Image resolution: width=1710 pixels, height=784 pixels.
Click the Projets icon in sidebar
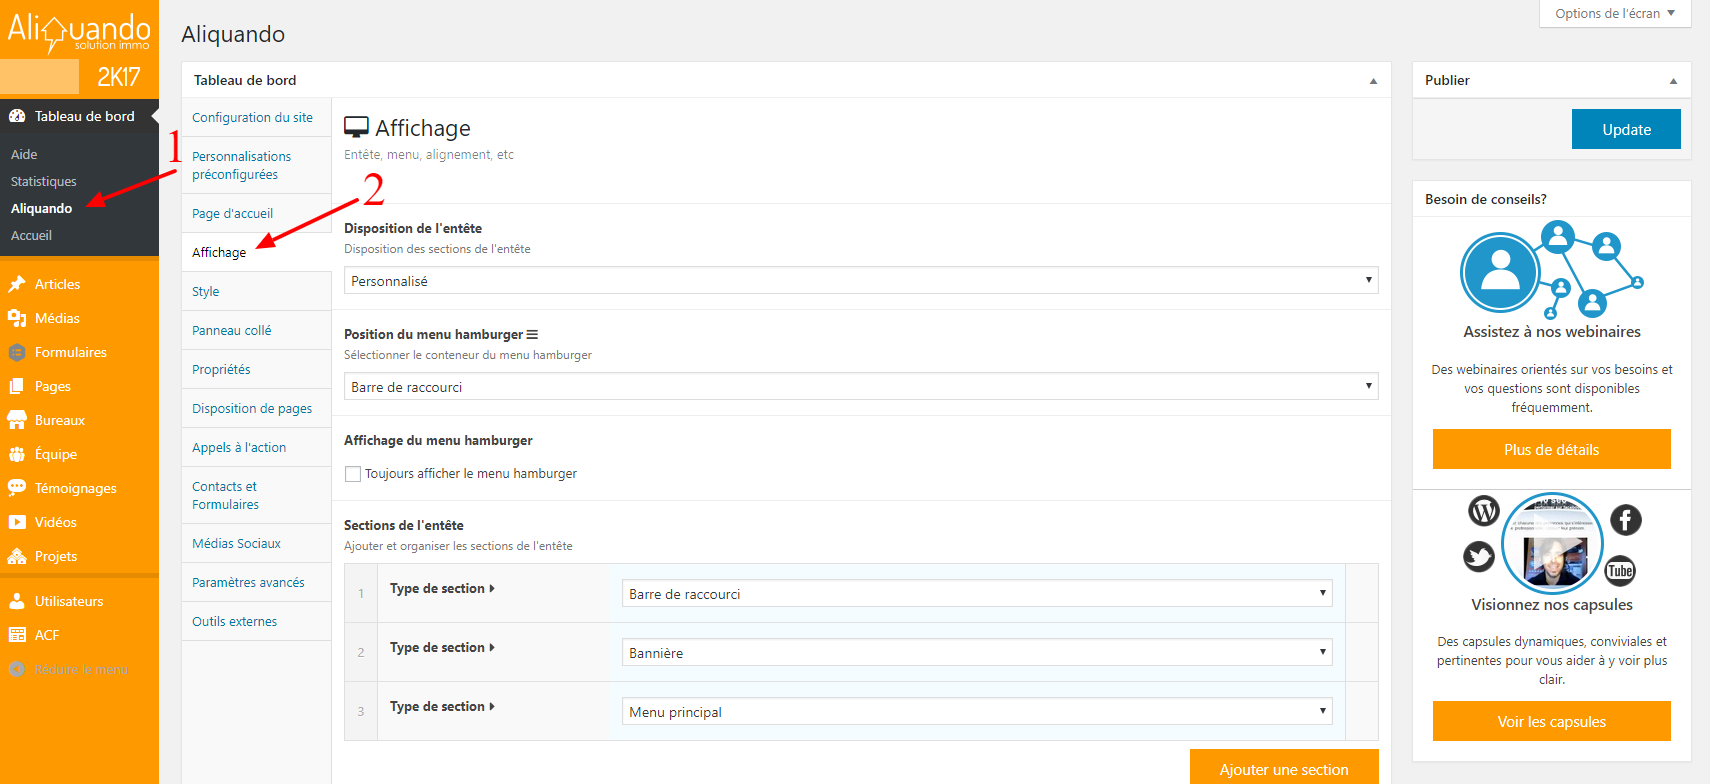point(17,556)
